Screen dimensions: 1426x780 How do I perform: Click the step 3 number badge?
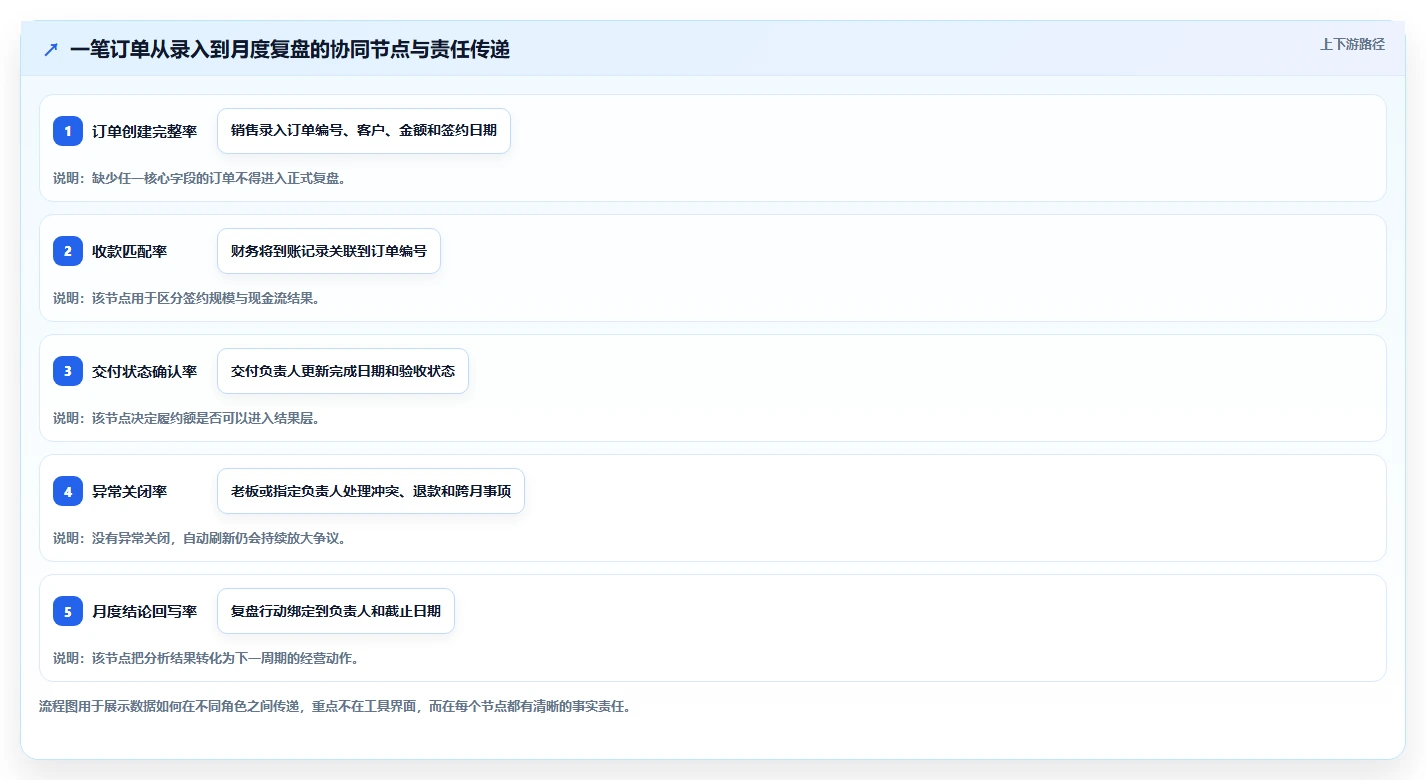(x=68, y=371)
